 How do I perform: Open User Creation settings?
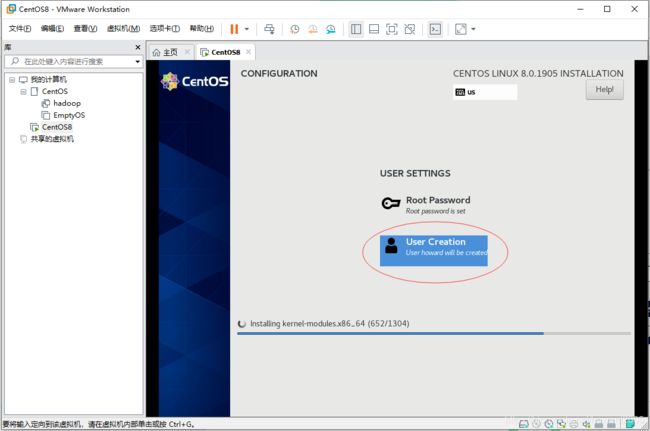[x=434, y=251]
